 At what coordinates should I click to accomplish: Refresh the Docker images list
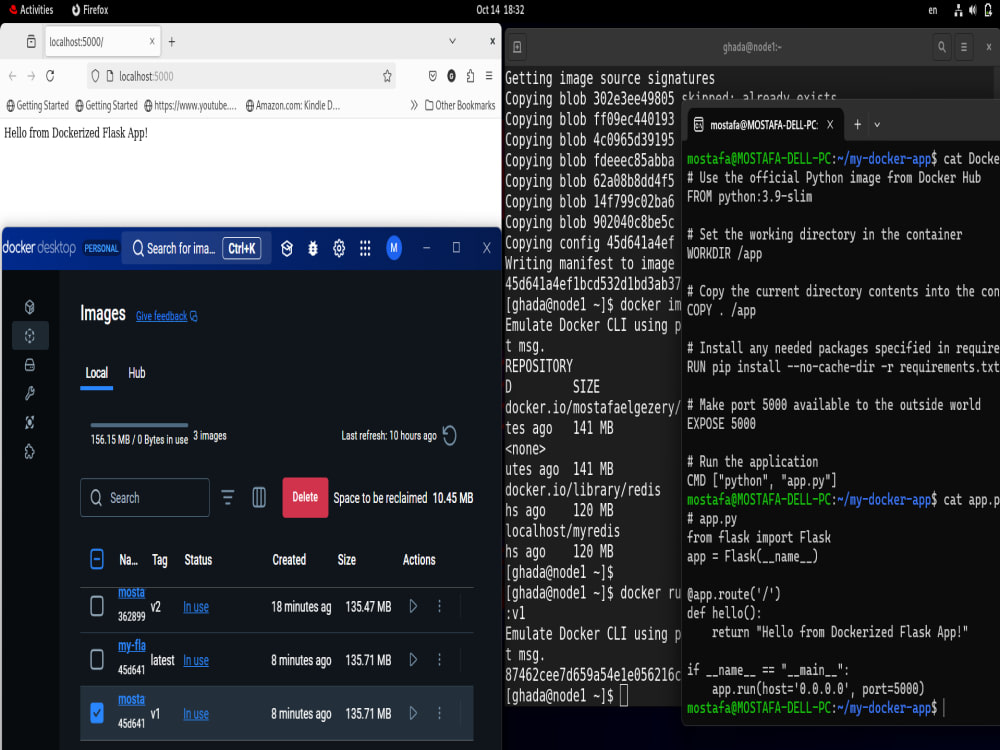(450, 436)
